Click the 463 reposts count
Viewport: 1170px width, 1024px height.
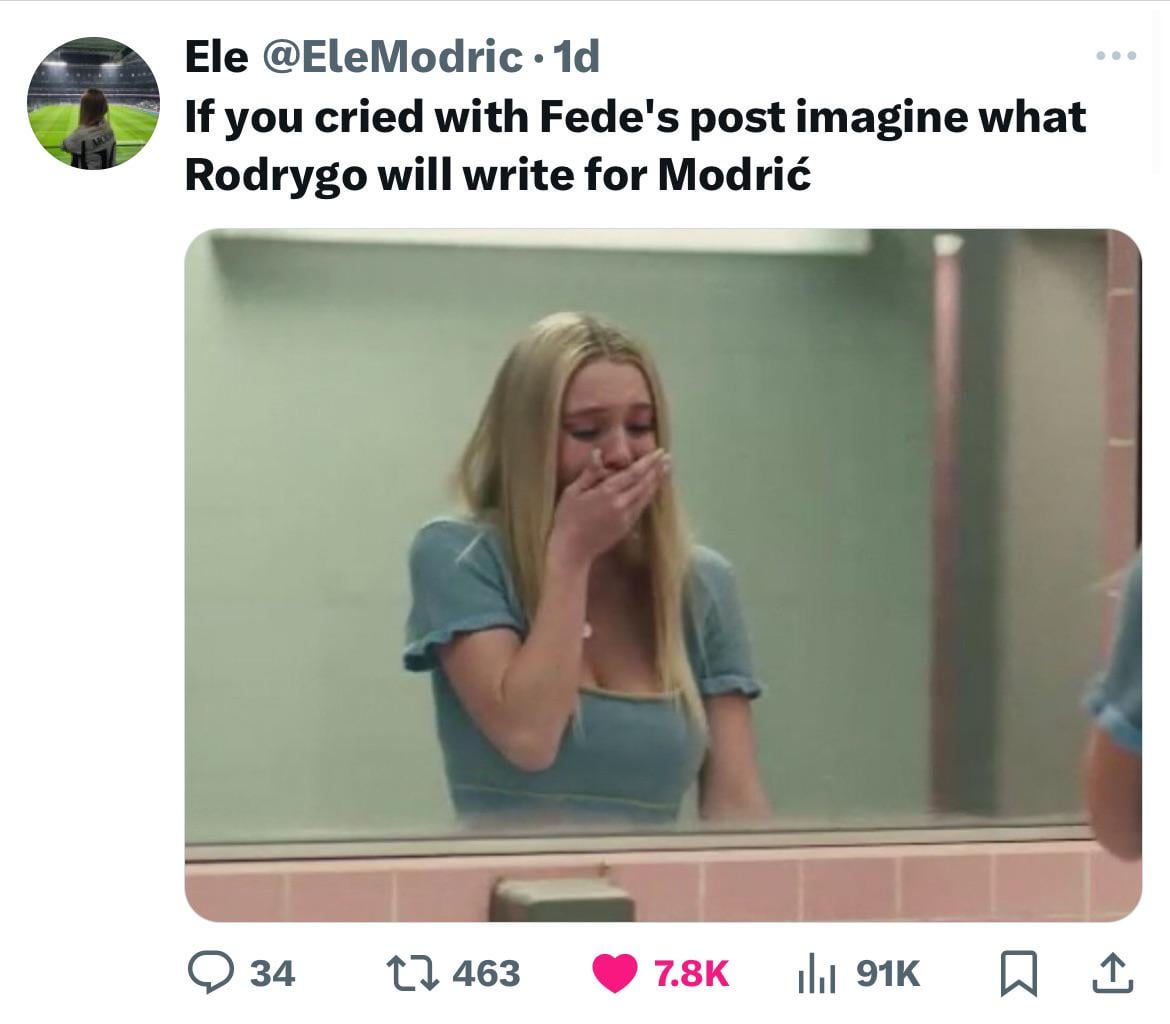click(487, 973)
